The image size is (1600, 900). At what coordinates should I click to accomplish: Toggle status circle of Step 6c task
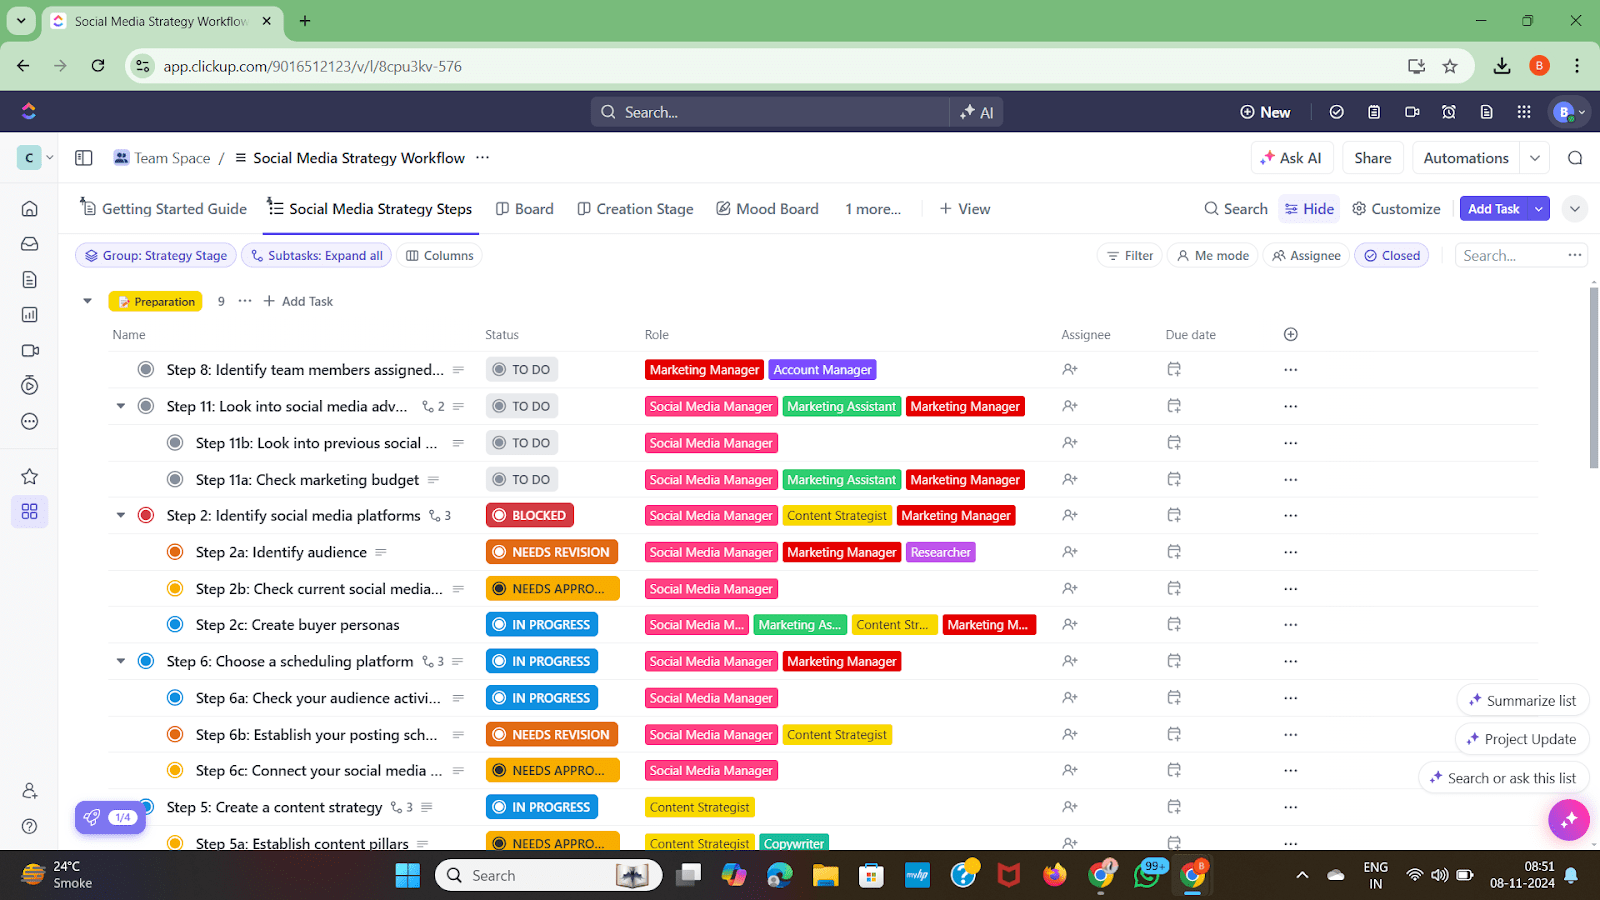[175, 770]
